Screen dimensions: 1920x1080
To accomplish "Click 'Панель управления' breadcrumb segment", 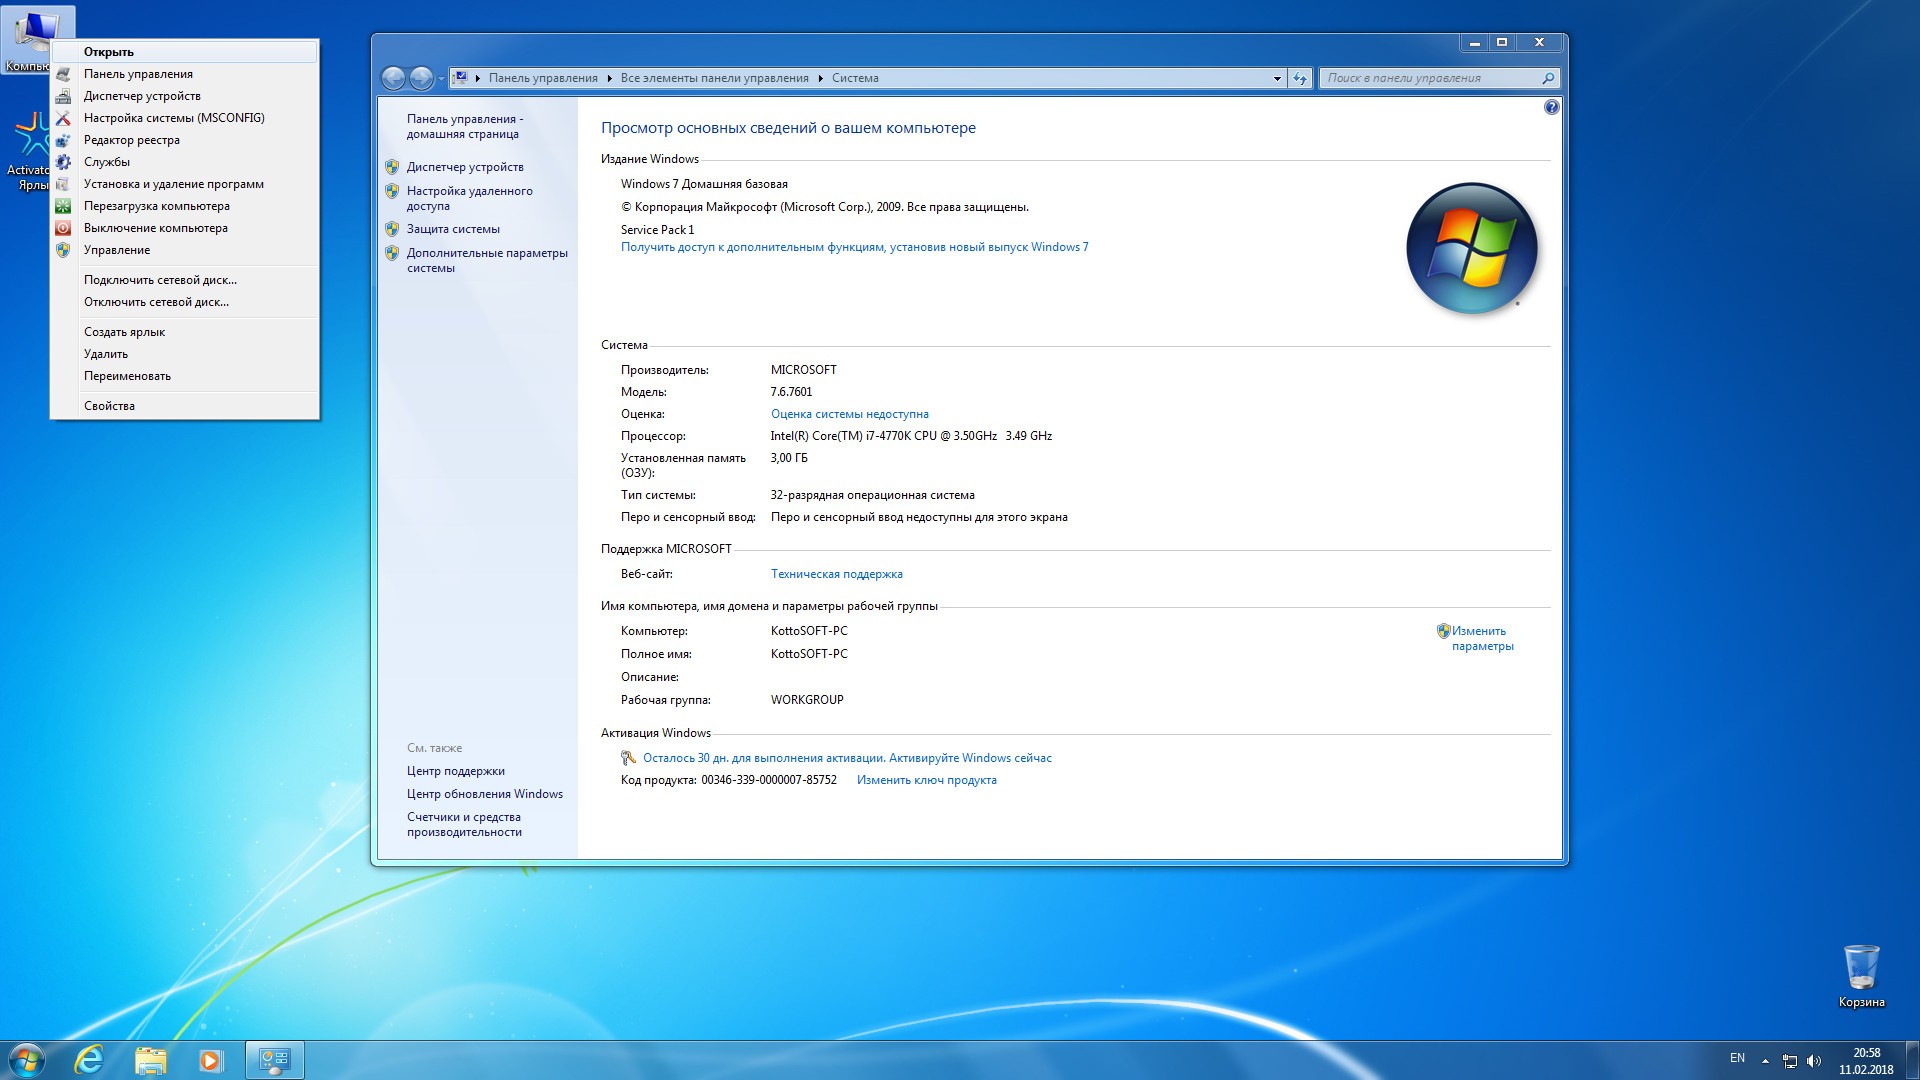I will tap(543, 78).
